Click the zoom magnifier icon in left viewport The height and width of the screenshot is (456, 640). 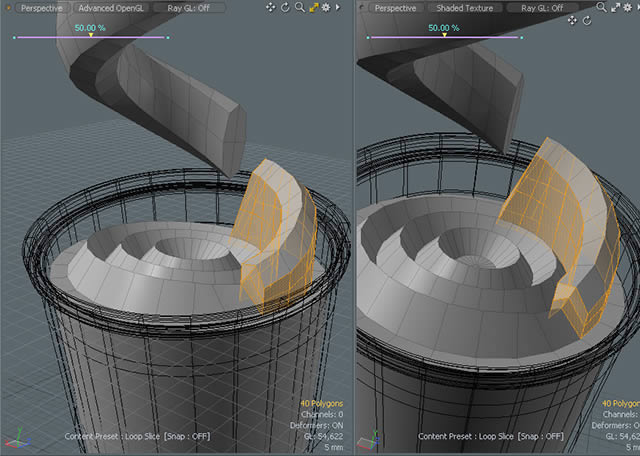(x=299, y=7)
